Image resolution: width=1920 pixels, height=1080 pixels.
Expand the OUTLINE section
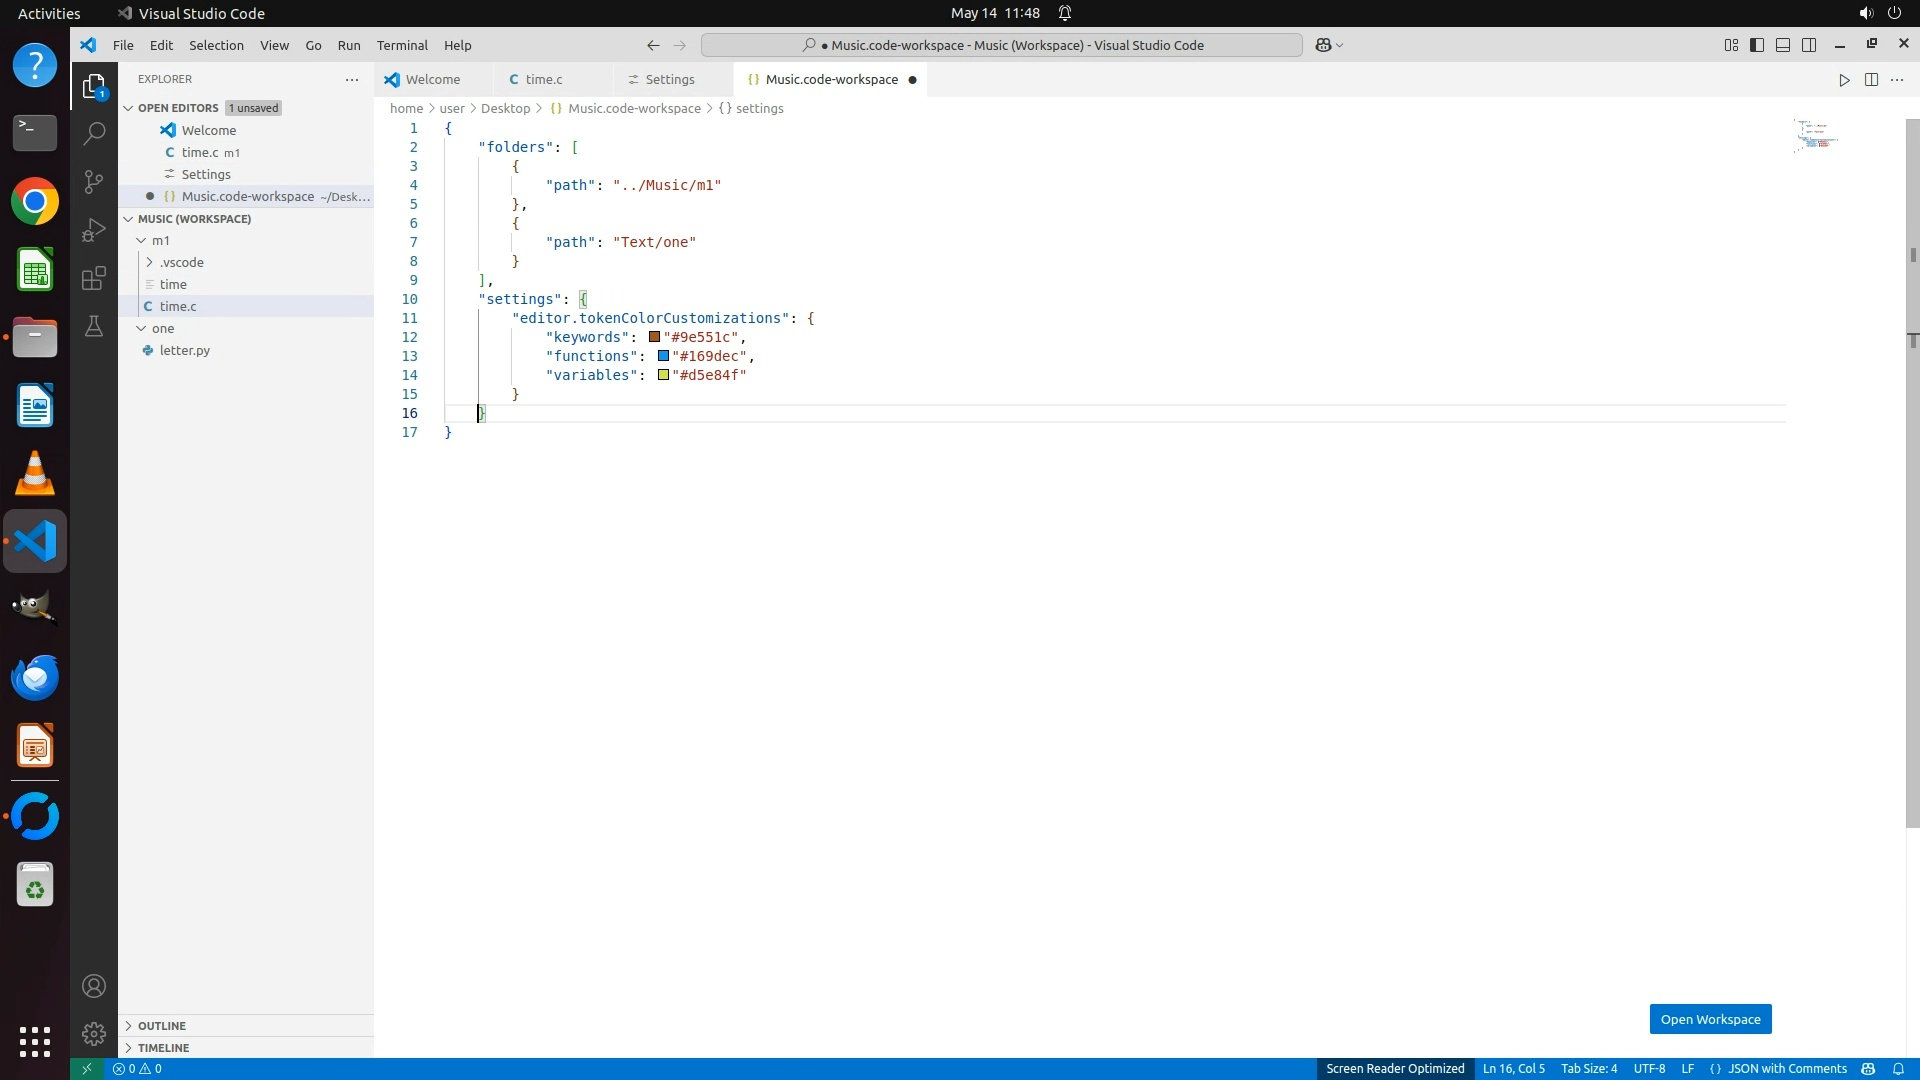coord(162,1026)
